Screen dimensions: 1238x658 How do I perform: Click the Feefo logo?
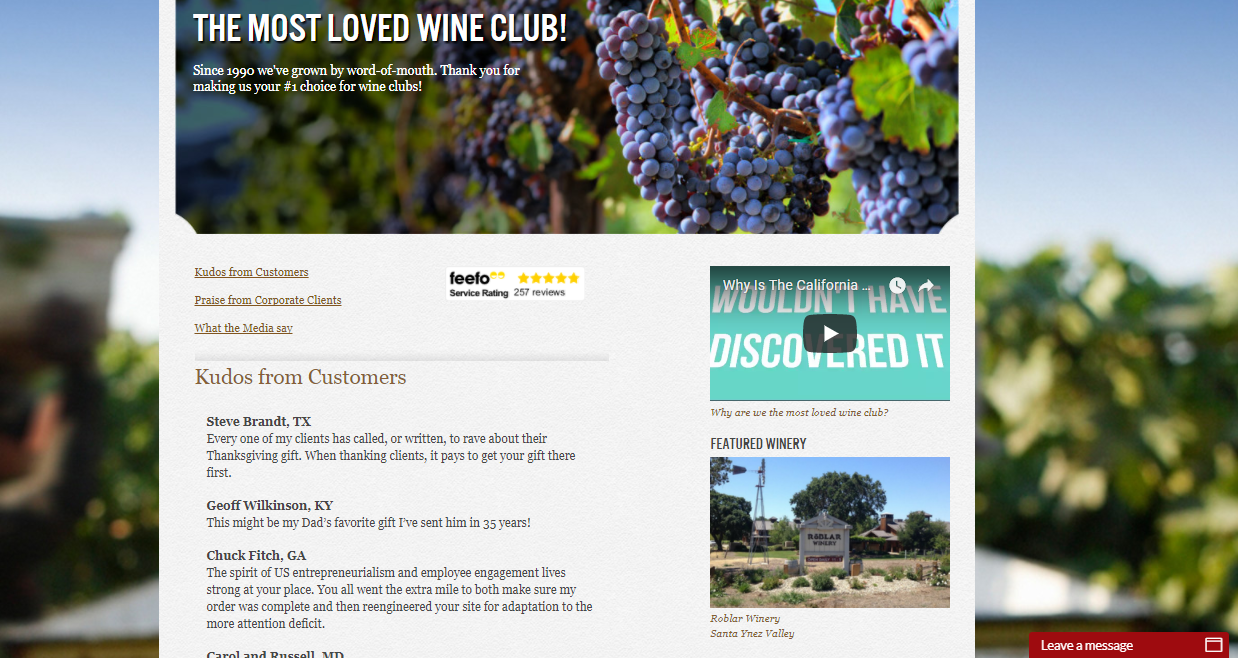pos(477,278)
